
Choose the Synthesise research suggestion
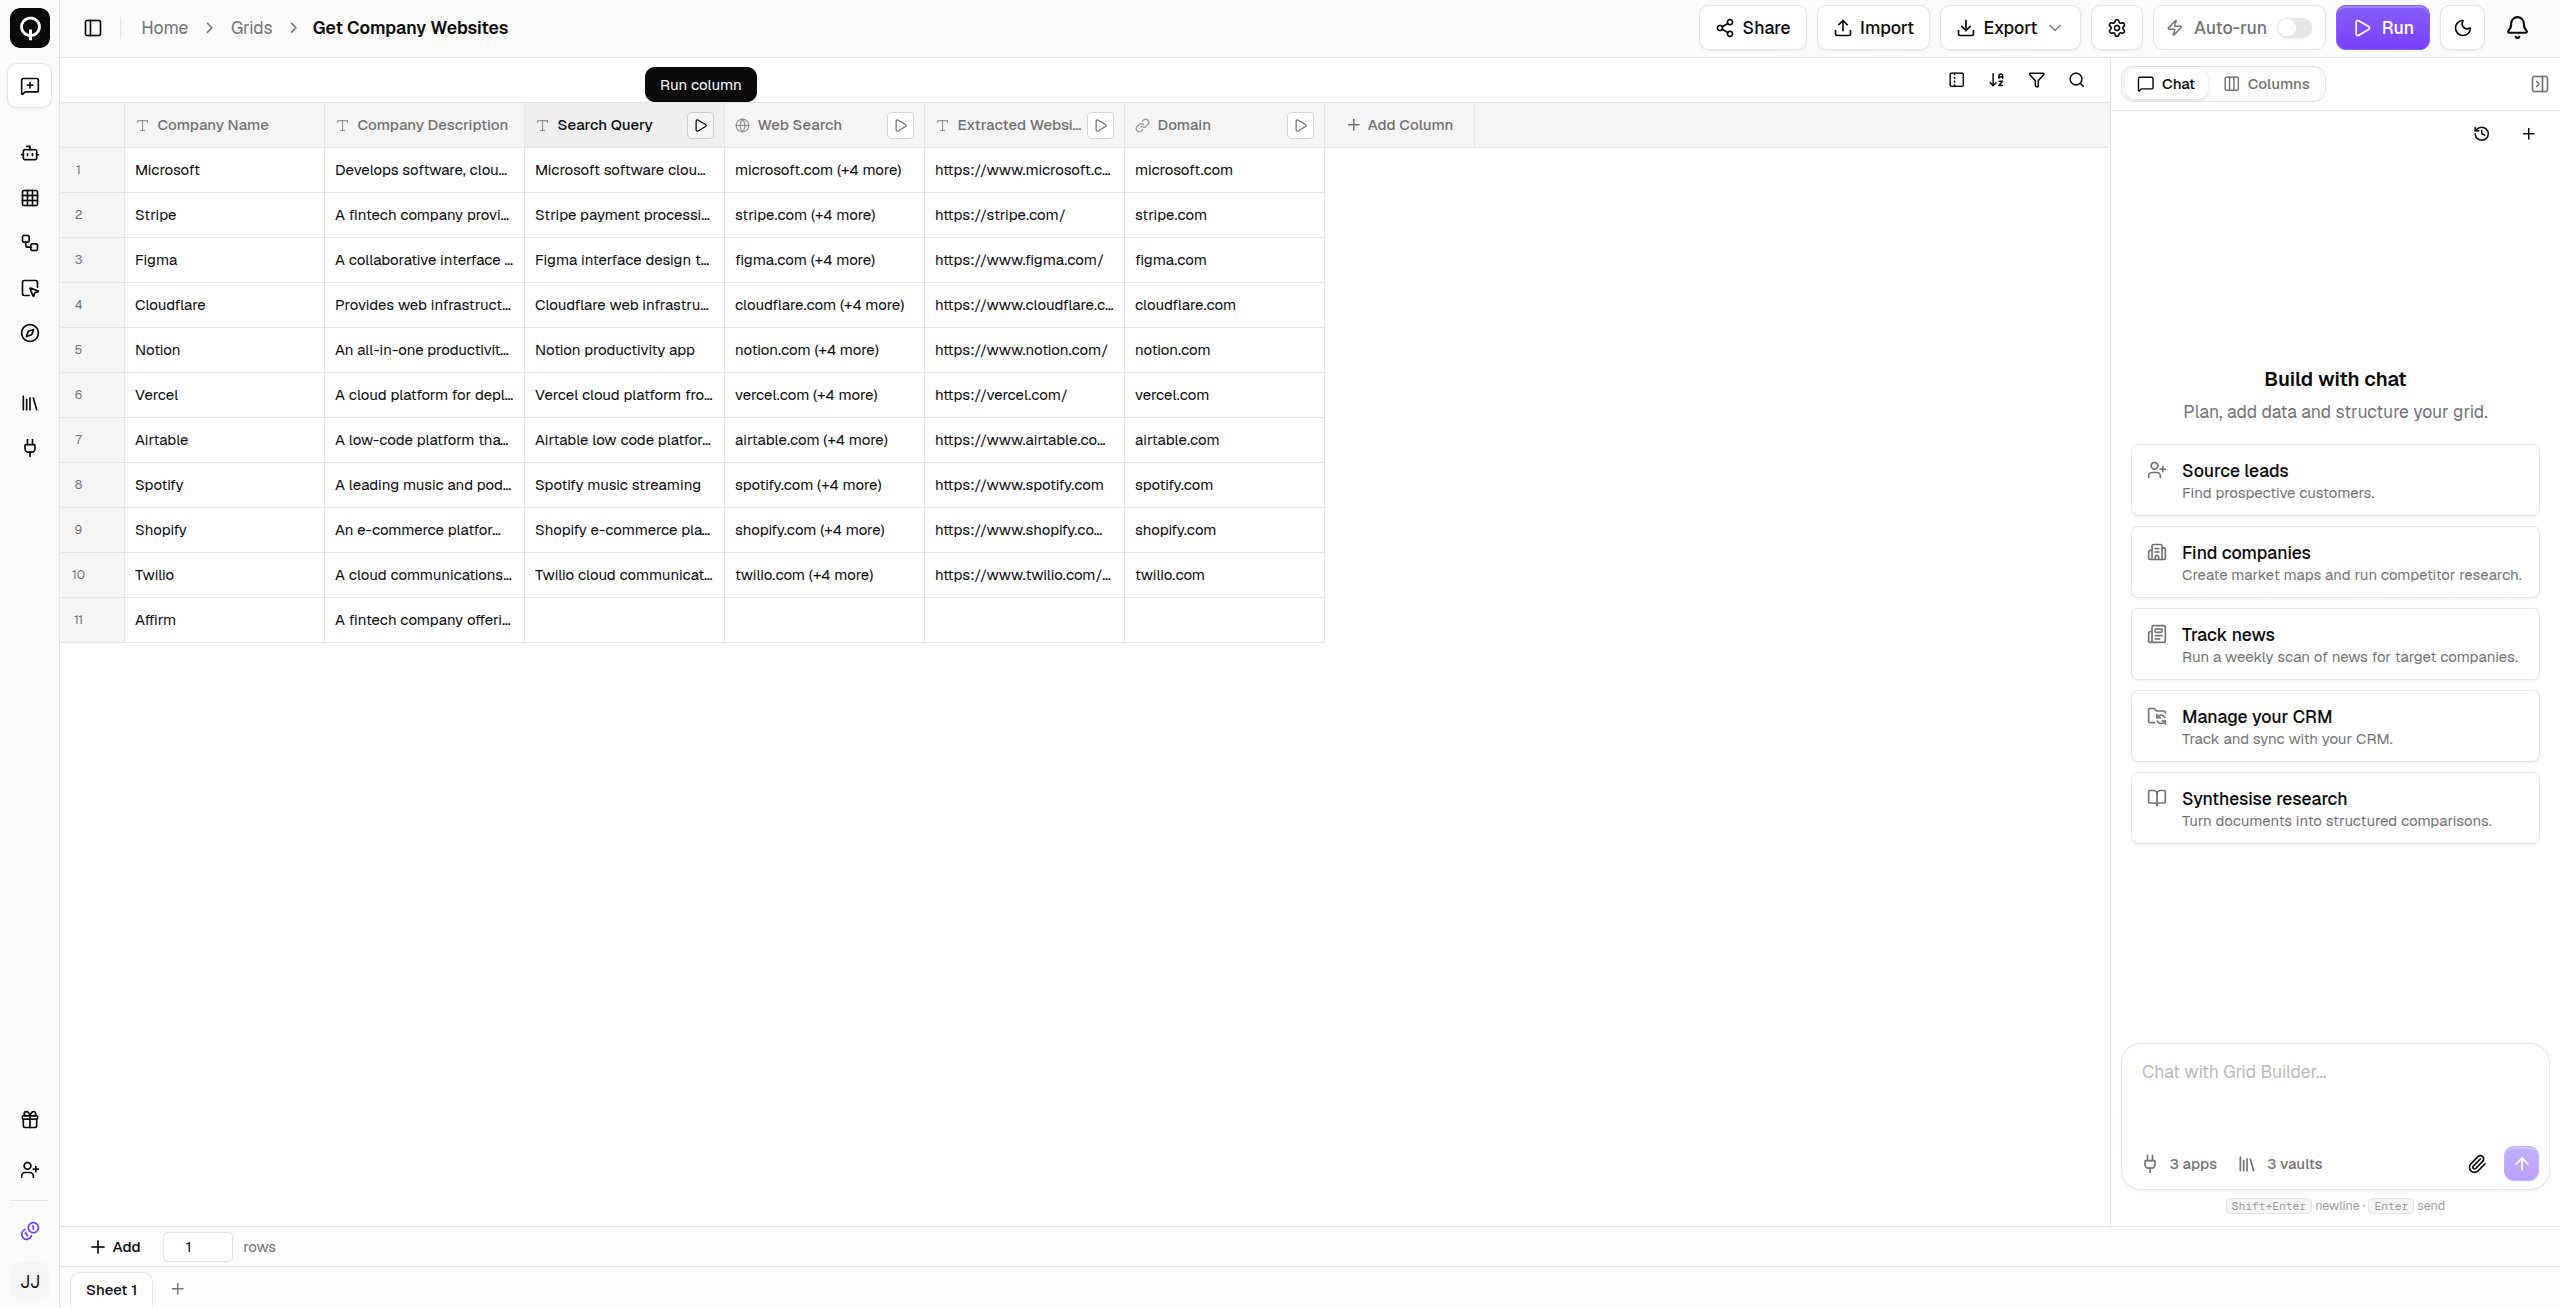[2335, 808]
